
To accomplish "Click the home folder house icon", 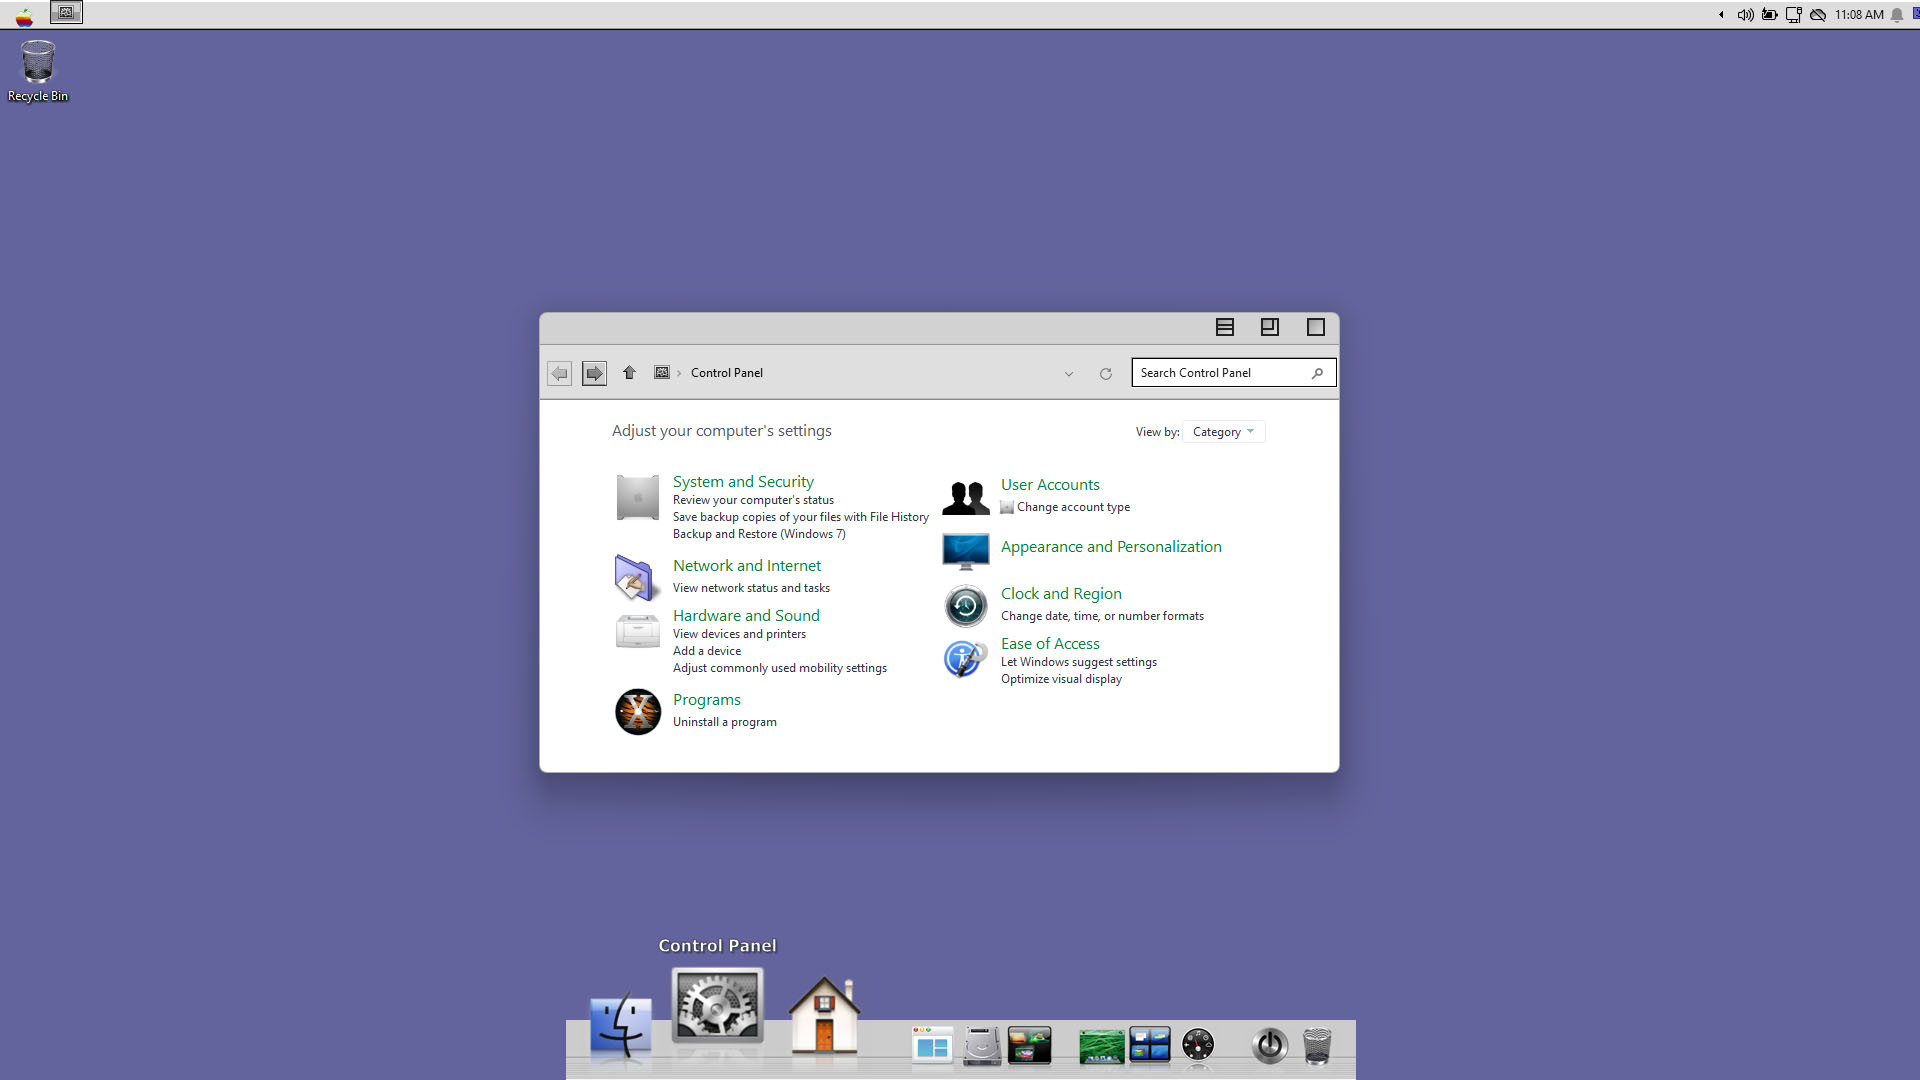I will (x=824, y=1016).
